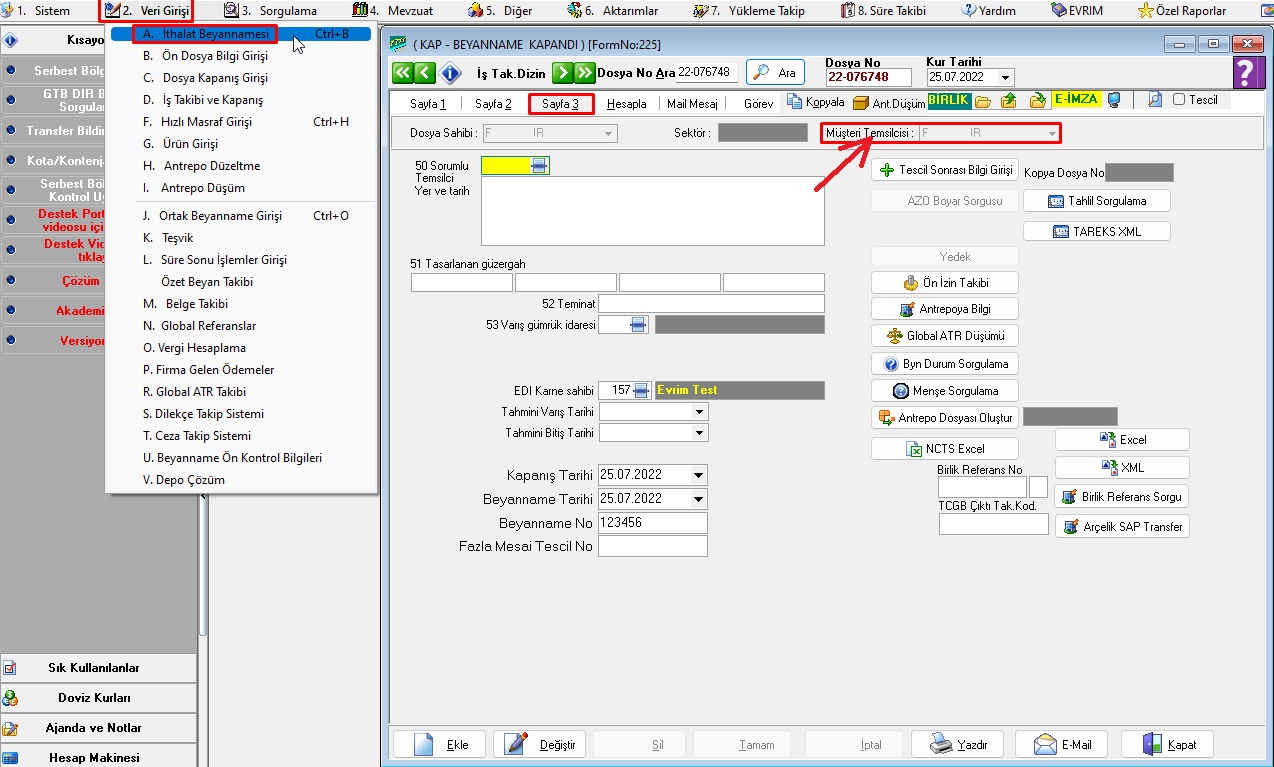Toggle the Tescil checkbox
This screenshot has width=1274, height=767.
pos(1178,100)
